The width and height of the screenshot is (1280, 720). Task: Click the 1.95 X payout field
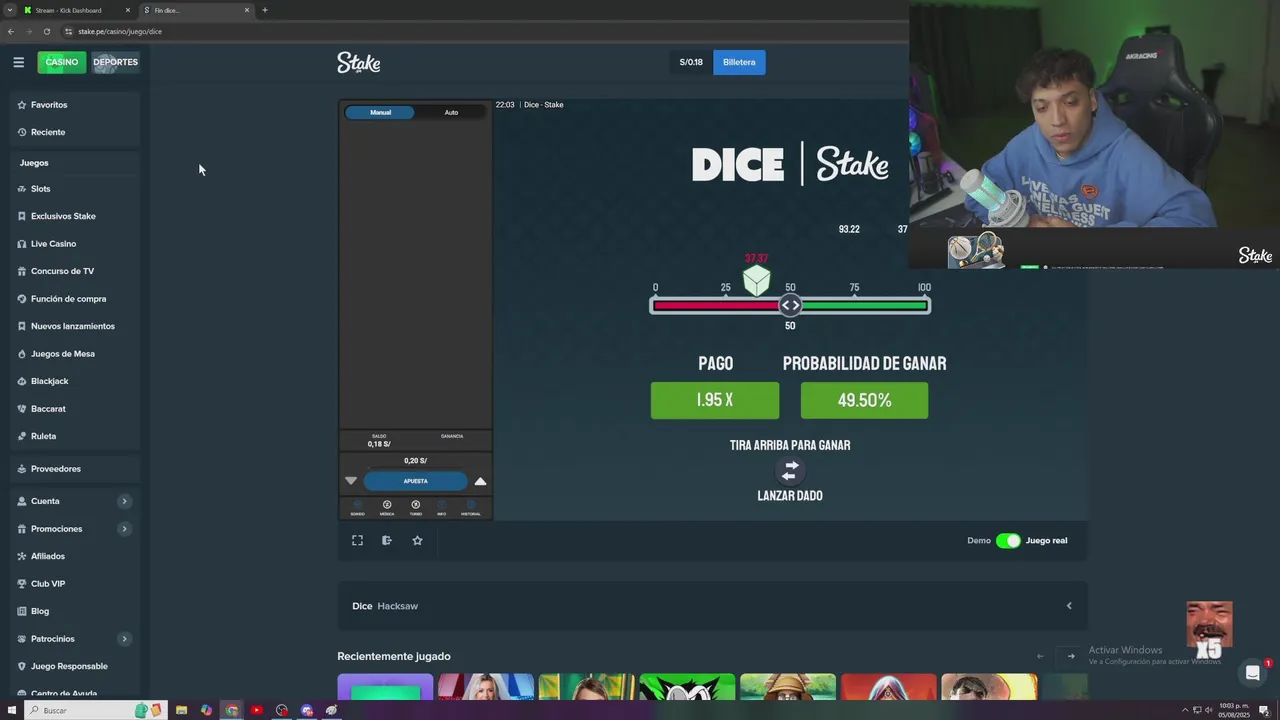pos(715,400)
